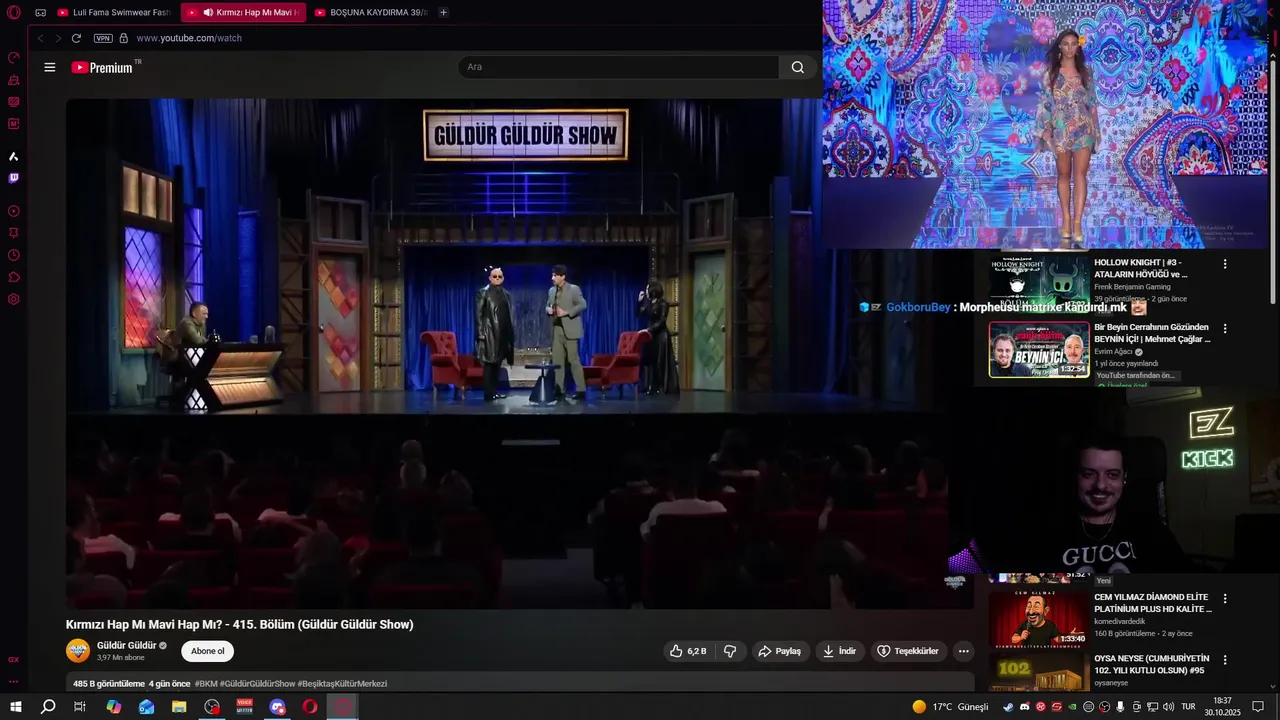
Task: Switch to Luli Fama Swimwear tab
Action: point(115,12)
